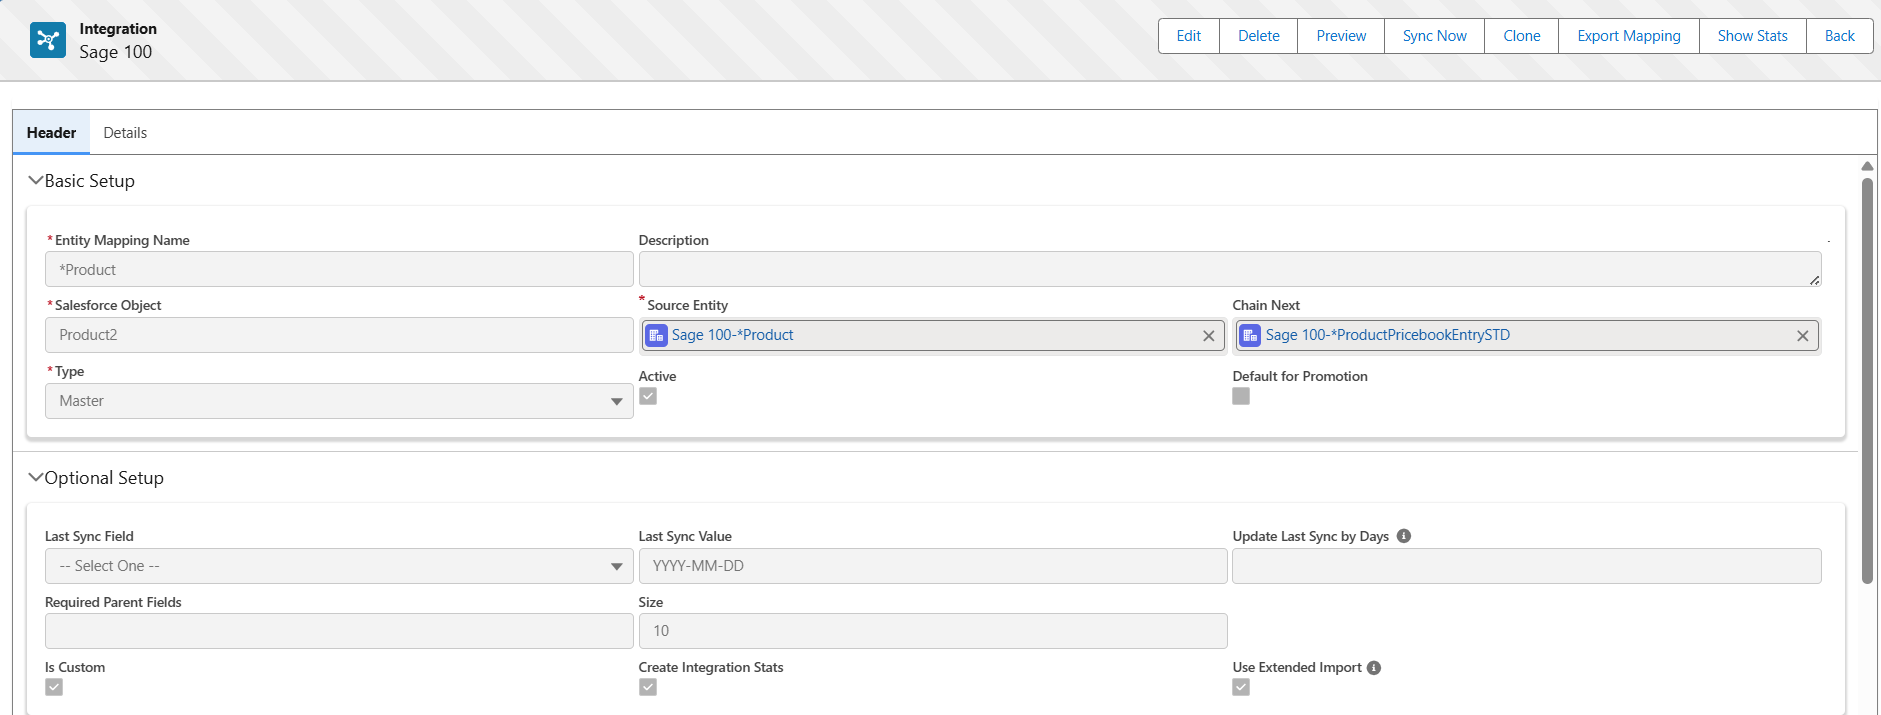Toggle the Is Custom checkbox
This screenshot has height=715, width=1881.
pyautogui.click(x=54, y=687)
